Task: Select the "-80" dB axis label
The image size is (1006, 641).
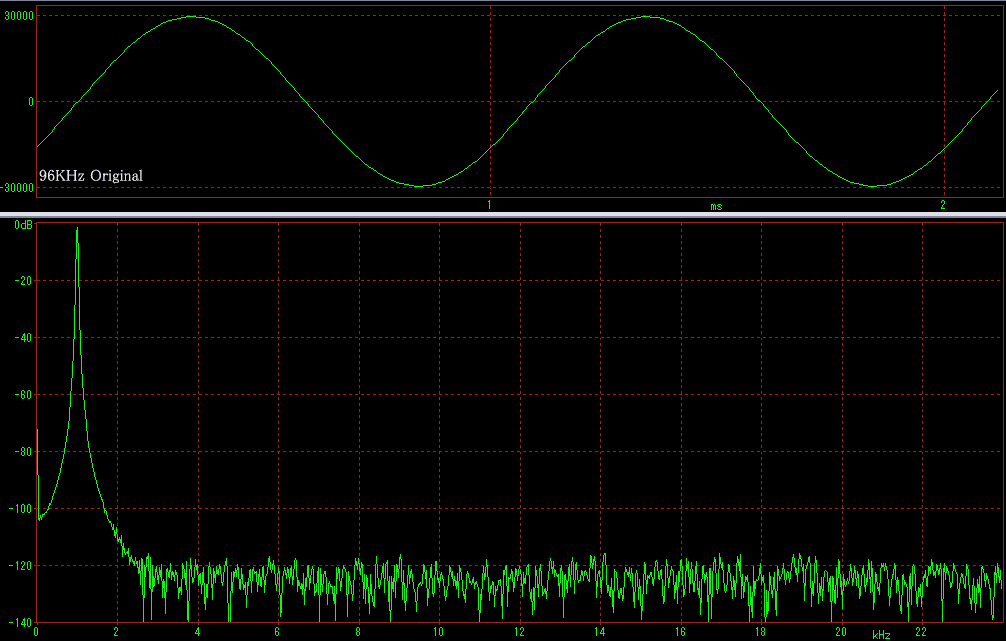Action: 23,452
